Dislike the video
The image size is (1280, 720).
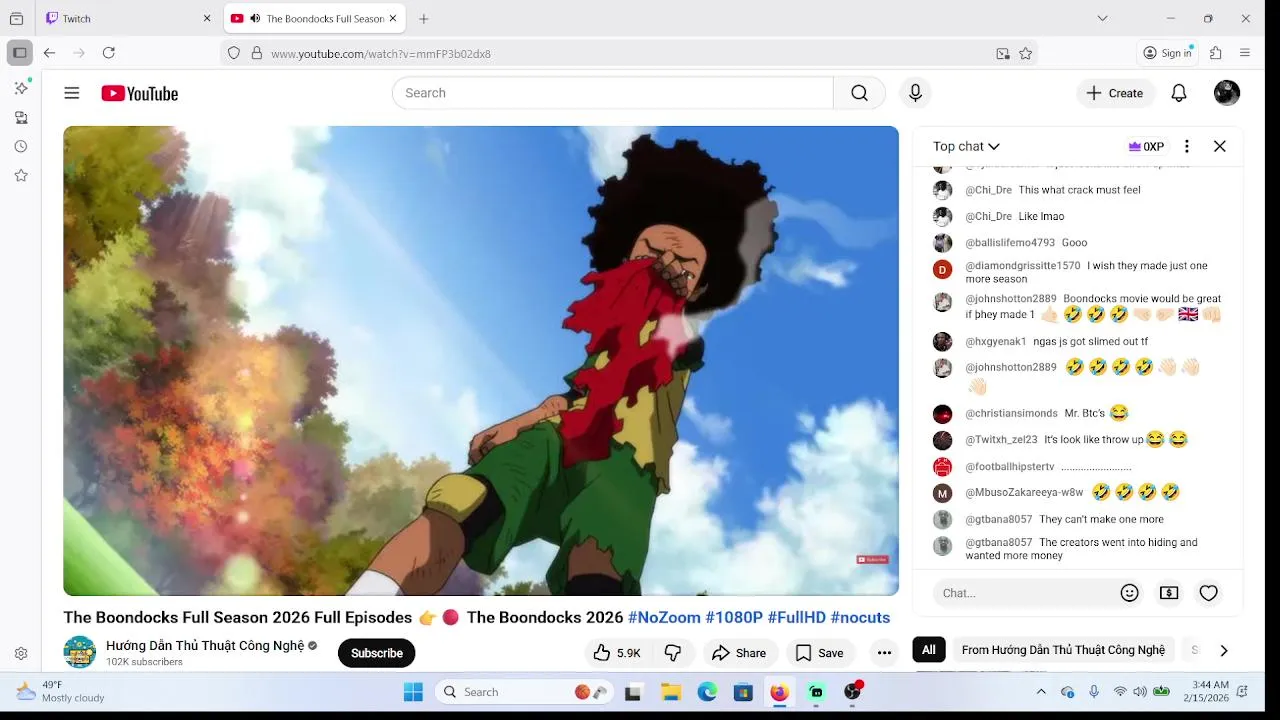coord(673,653)
